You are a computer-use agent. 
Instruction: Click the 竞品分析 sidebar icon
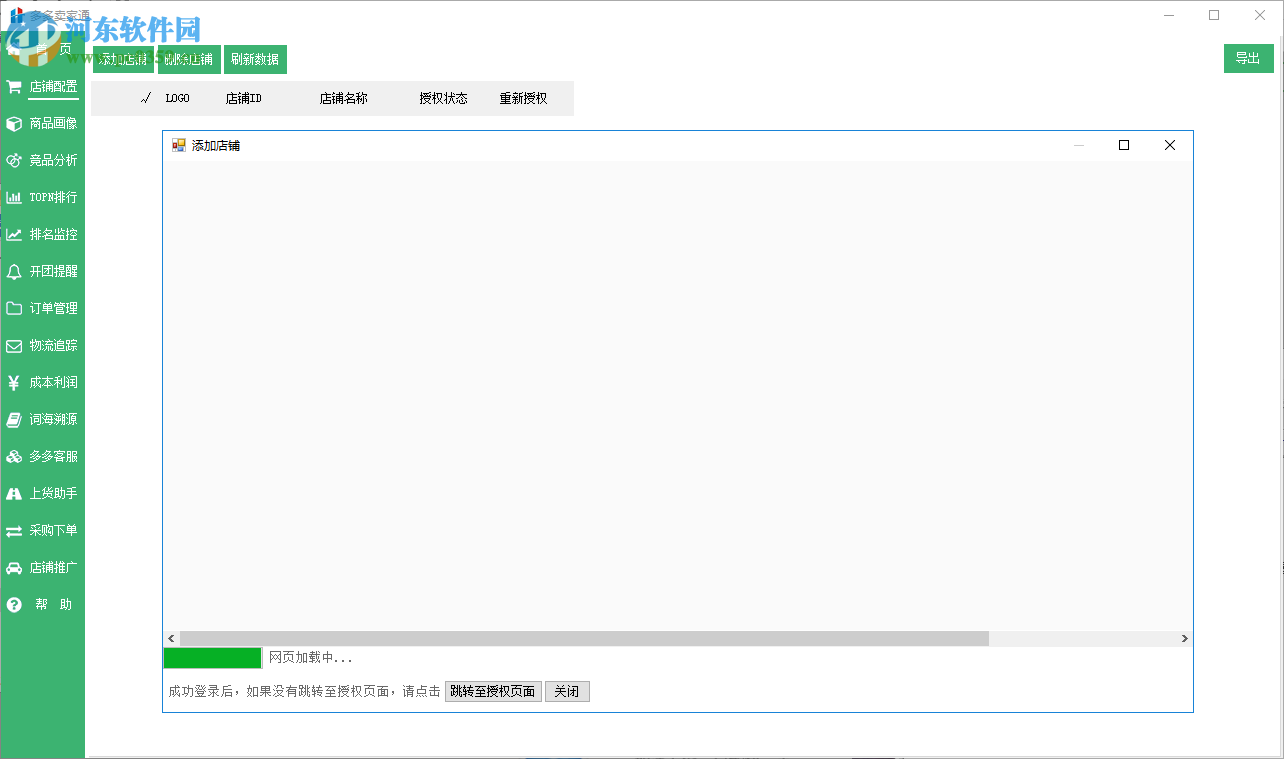[14, 161]
